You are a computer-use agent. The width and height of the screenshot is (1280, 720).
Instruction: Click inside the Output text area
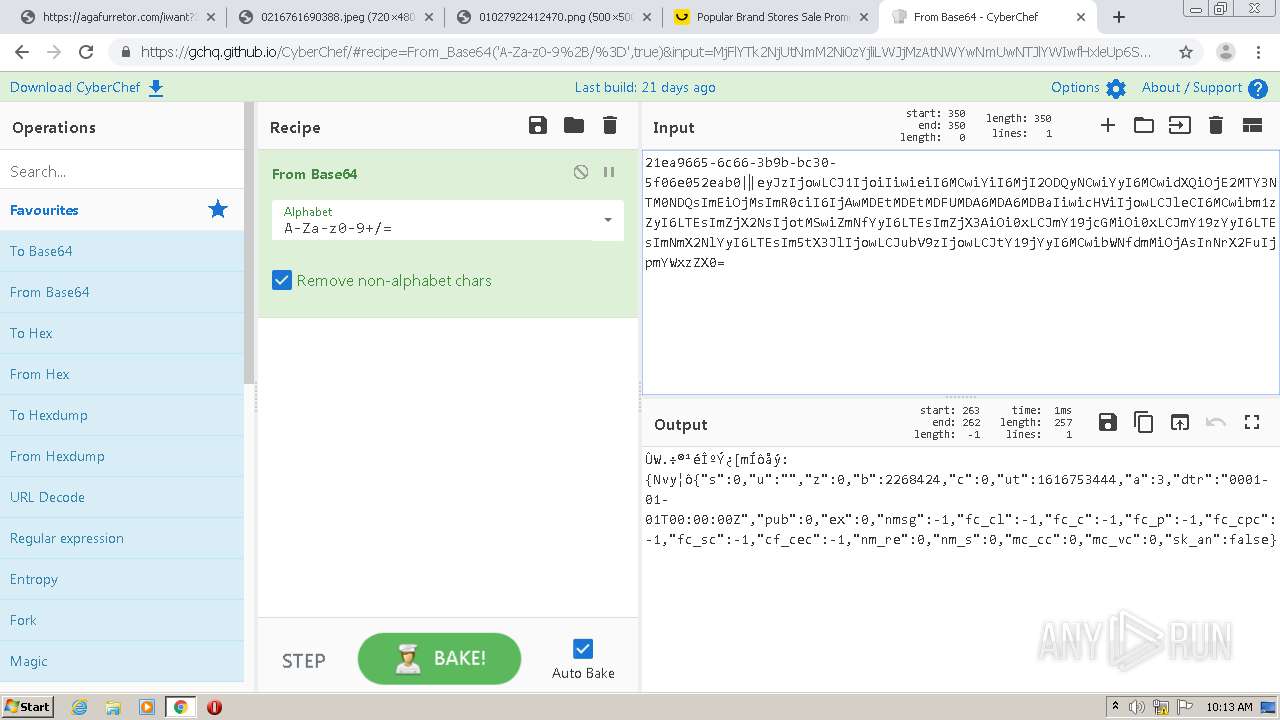(x=960, y=568)
